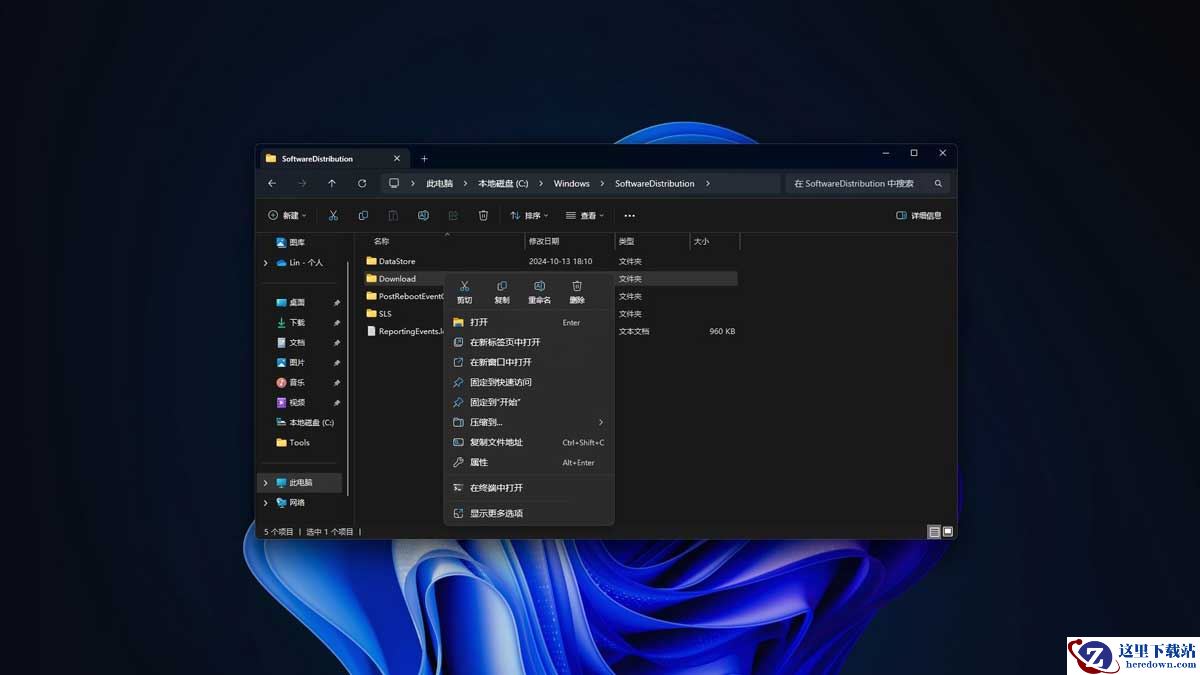Choose 删除 in the context menu
This screenshot has height=675, width=1200.
[x=577, y=292]
